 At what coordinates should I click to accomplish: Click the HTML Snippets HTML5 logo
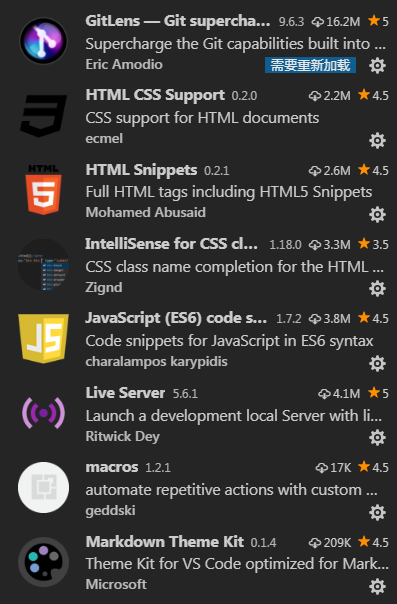click(44, 190)
